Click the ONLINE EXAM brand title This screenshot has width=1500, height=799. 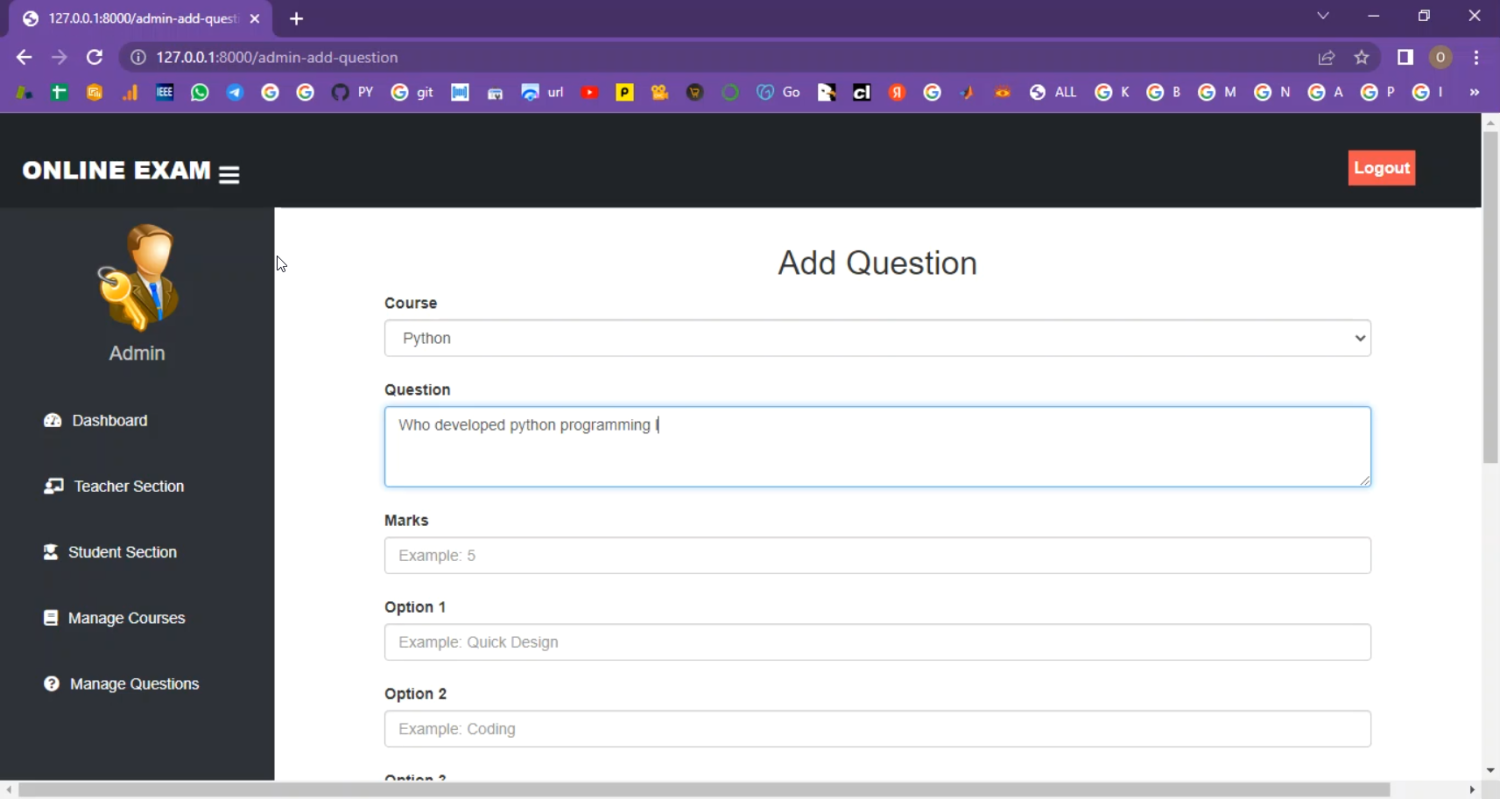116,171
